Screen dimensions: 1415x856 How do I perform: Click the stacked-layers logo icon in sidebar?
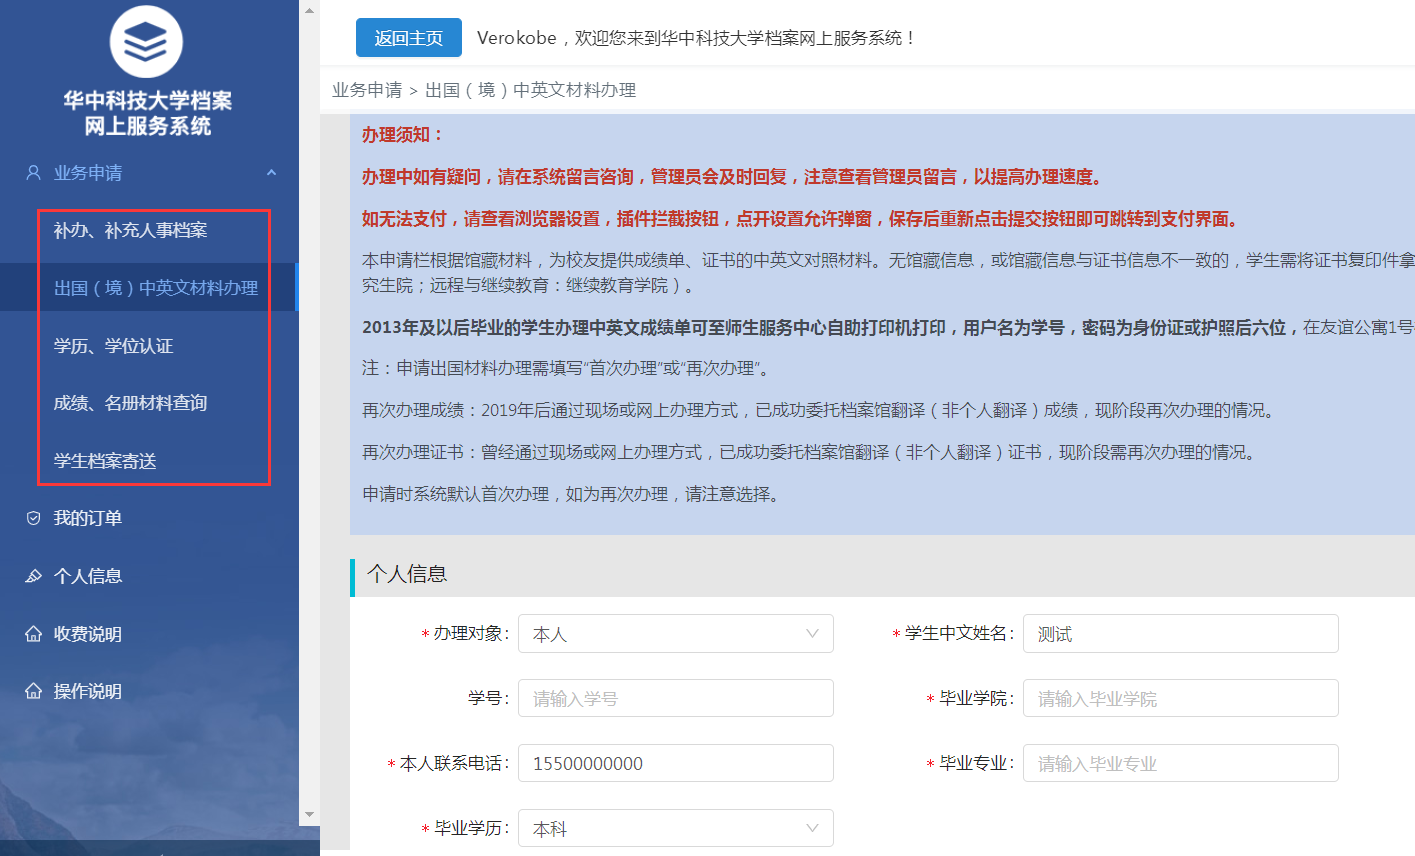tap(146, 41)
